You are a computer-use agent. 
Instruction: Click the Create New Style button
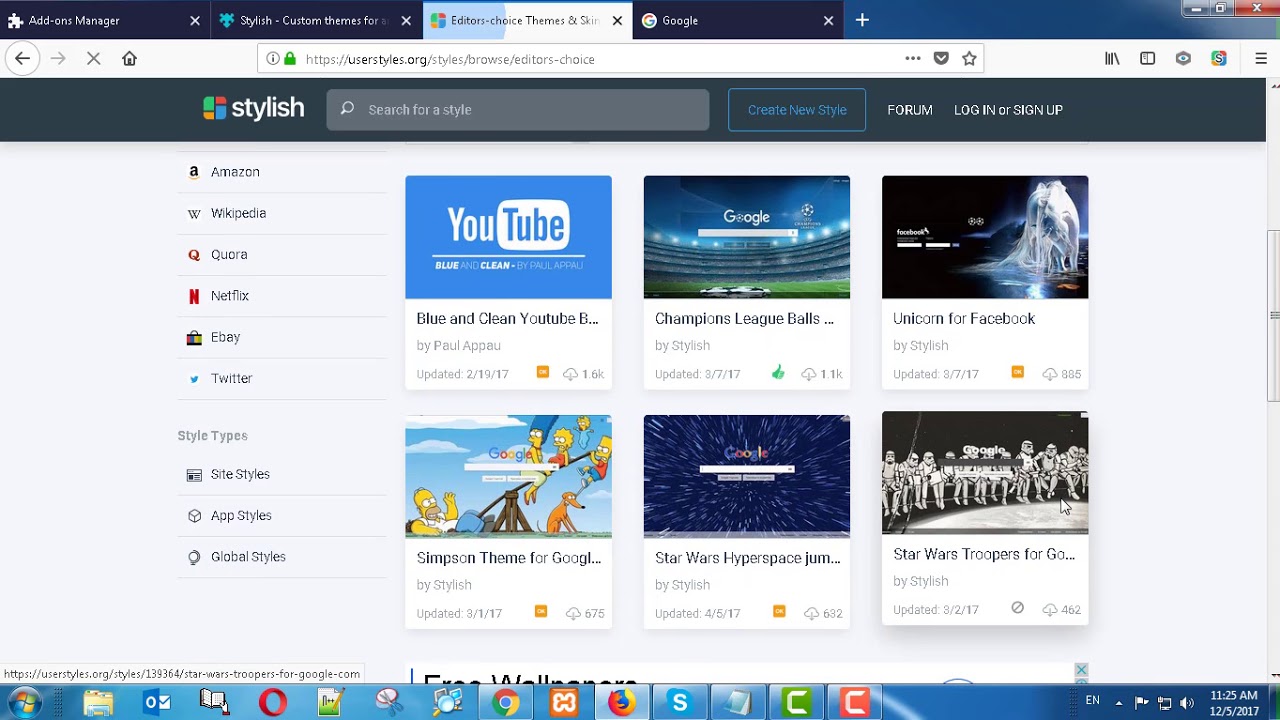tap(797, 110)
